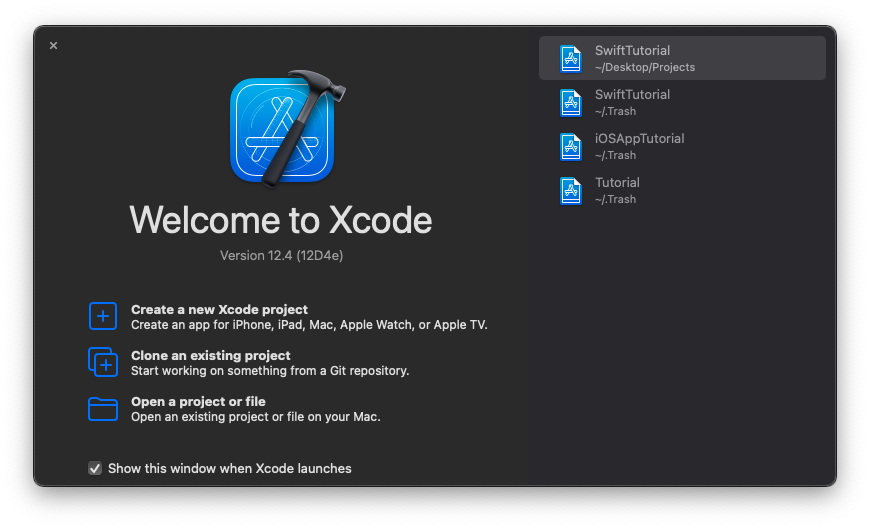
Task: Click 'Open an existing project or file on your Mac.'
Action: [256, 417]
